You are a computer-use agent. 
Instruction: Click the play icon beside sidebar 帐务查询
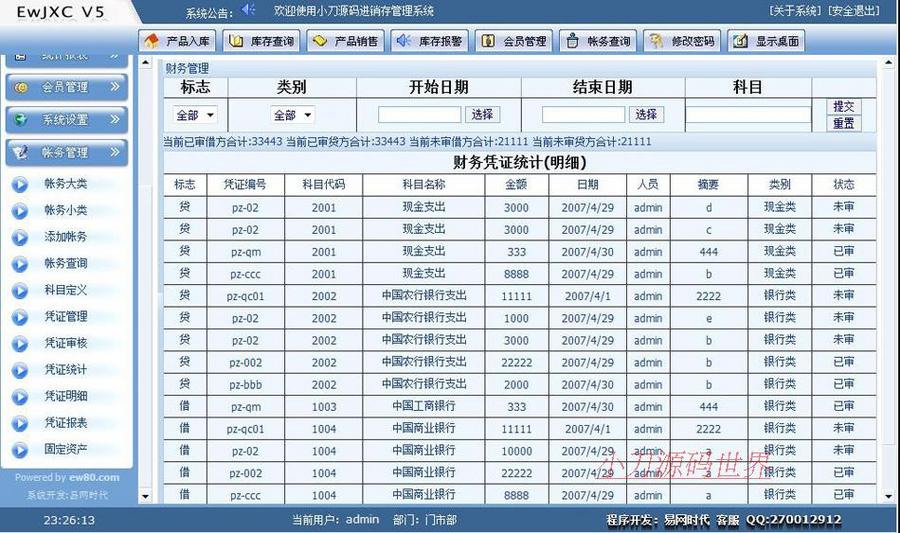tap(20, 264)
